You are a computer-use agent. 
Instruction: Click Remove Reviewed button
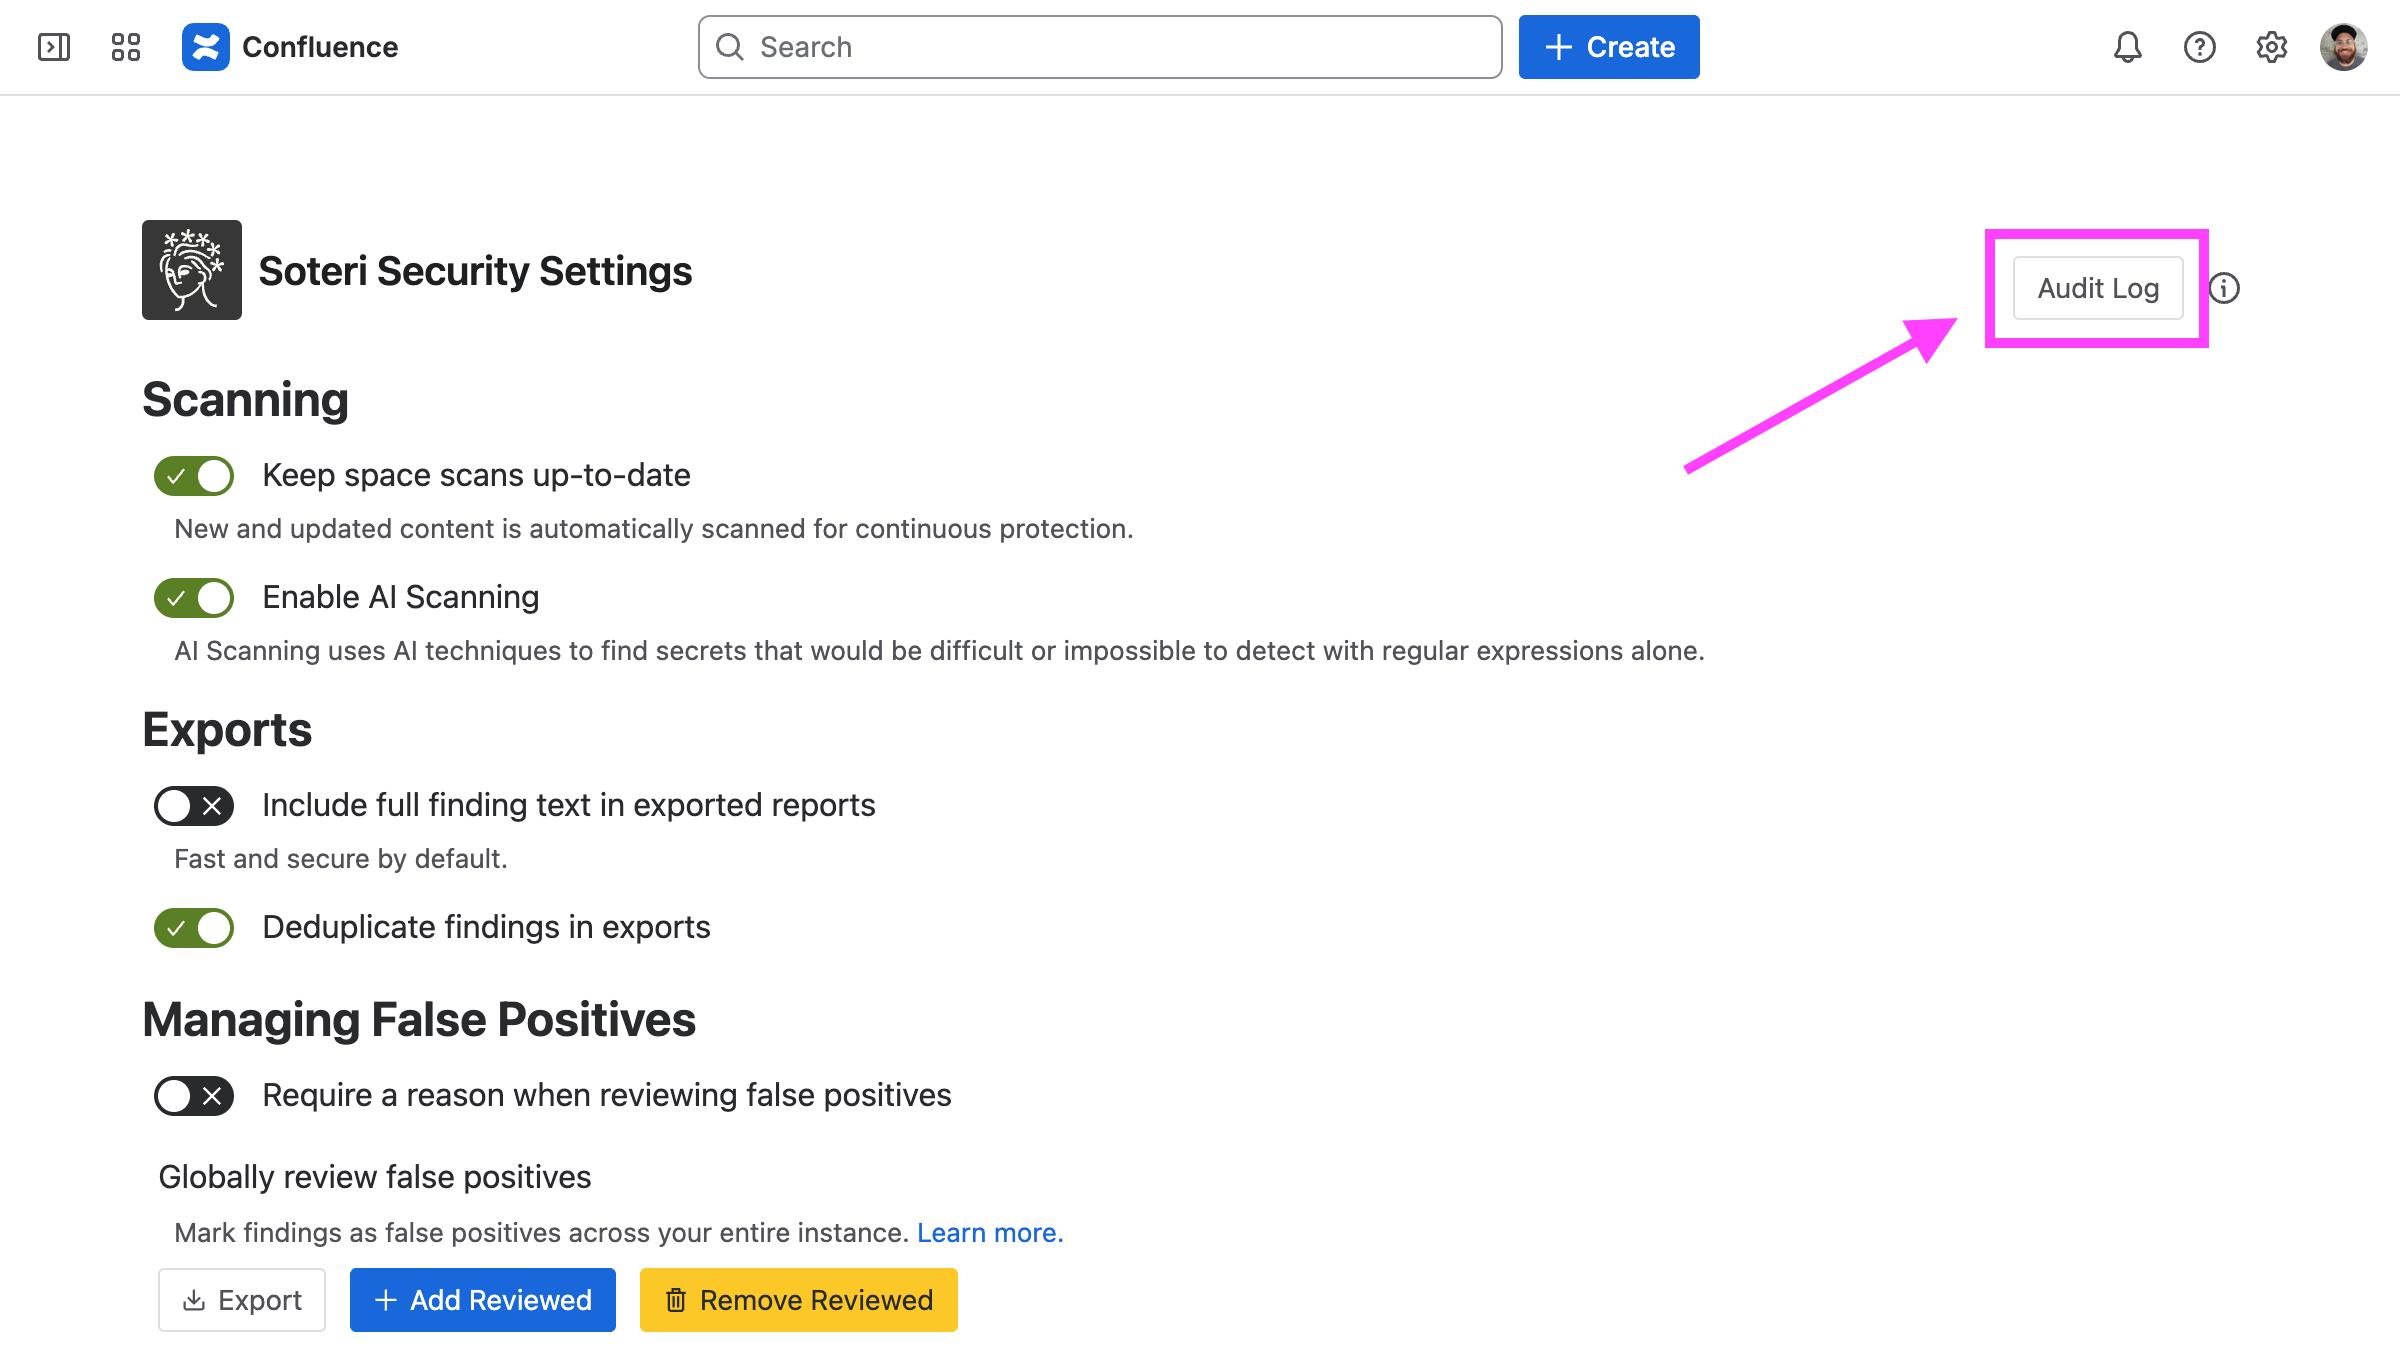pos(799,1300)
